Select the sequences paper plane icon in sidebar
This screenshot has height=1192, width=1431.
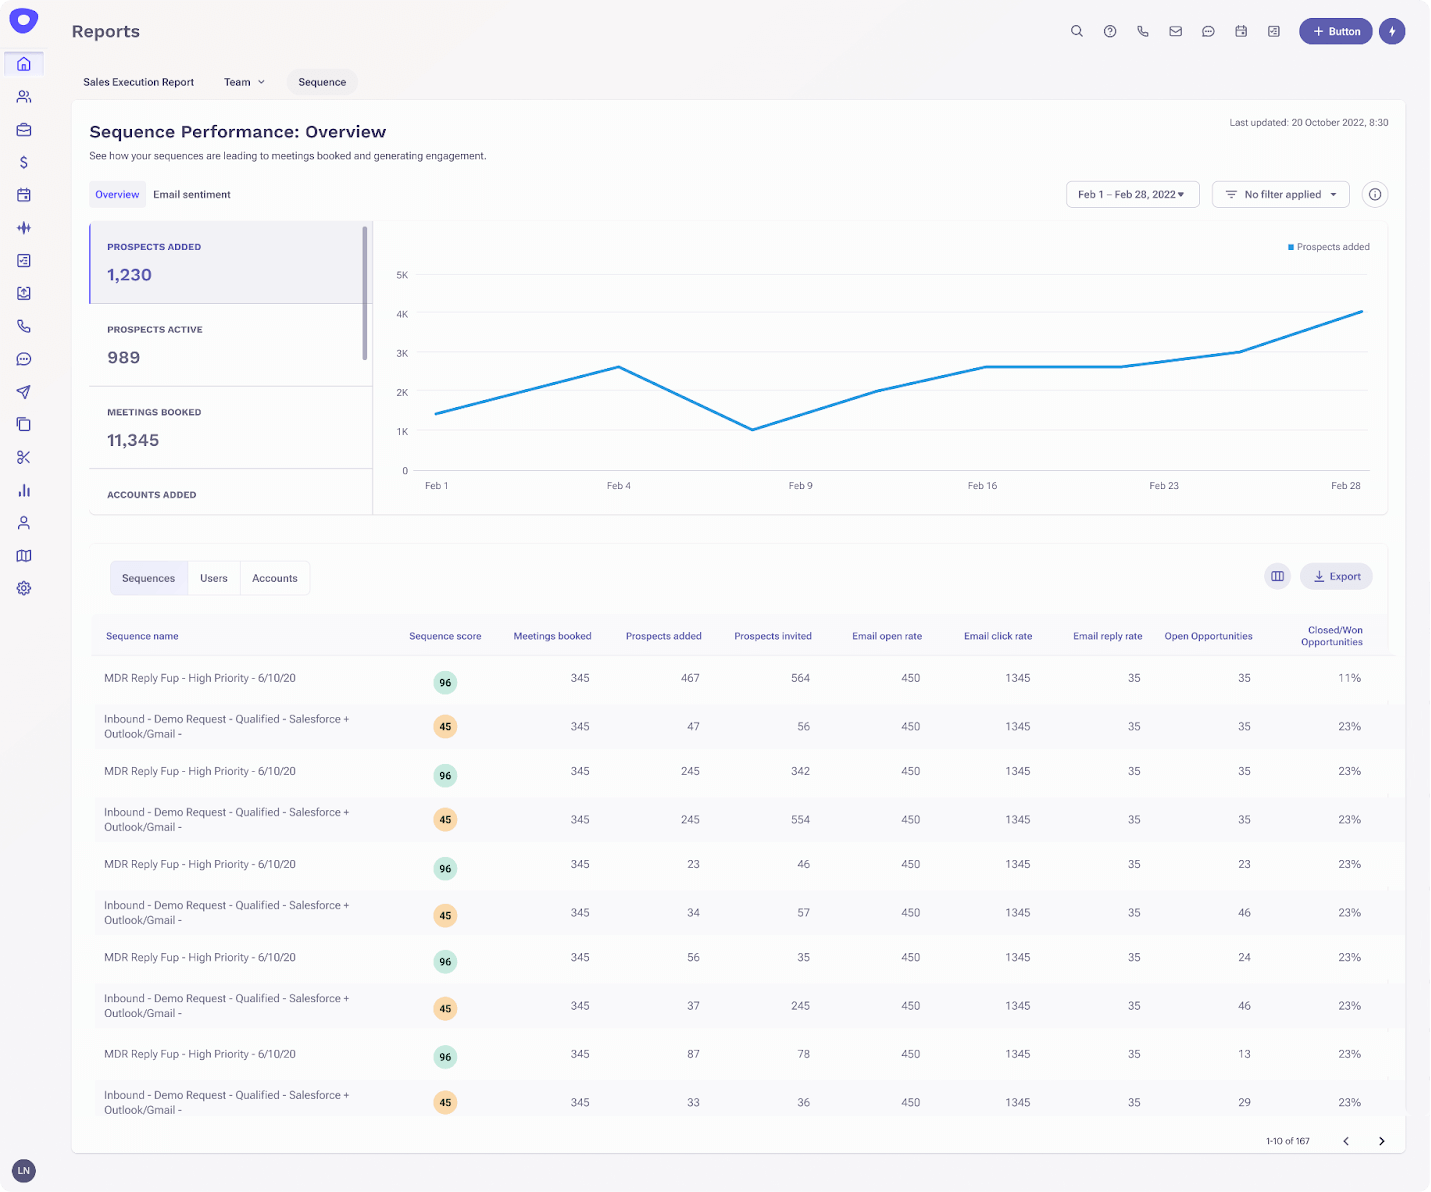coord(23,391)
